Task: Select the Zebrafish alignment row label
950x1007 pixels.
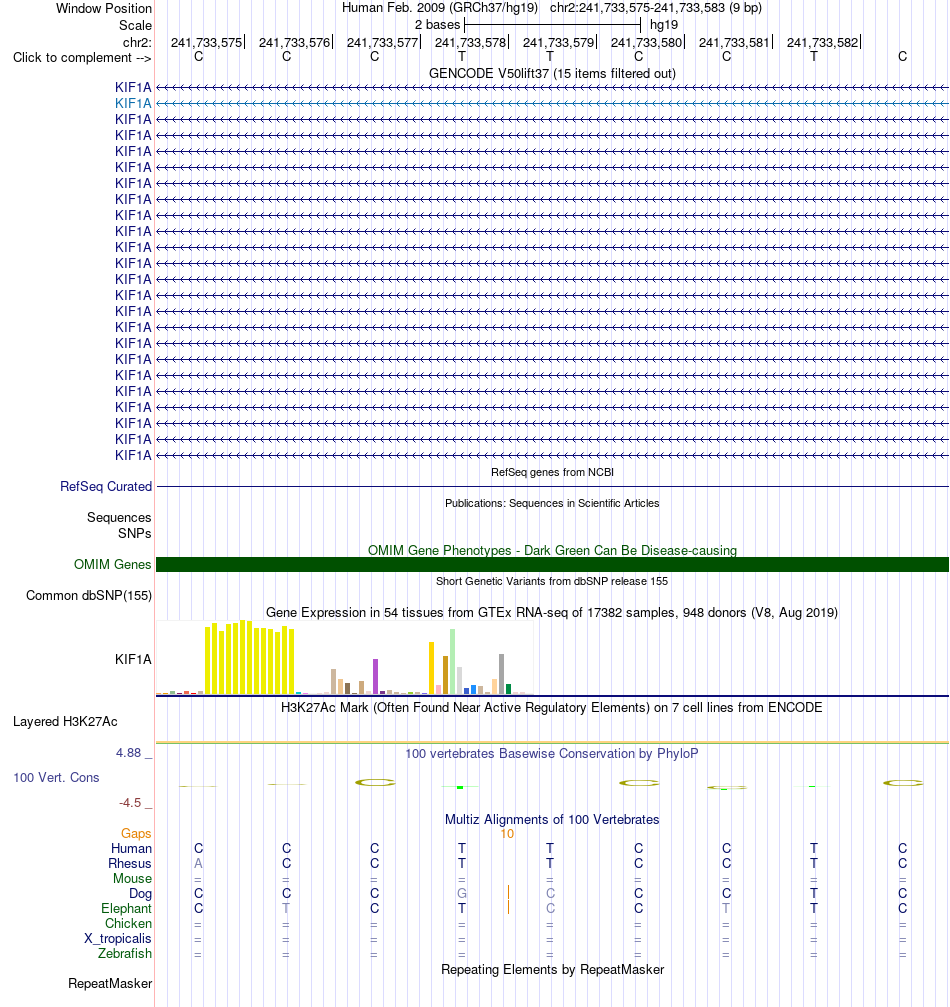Action: (x=125, y=953)
